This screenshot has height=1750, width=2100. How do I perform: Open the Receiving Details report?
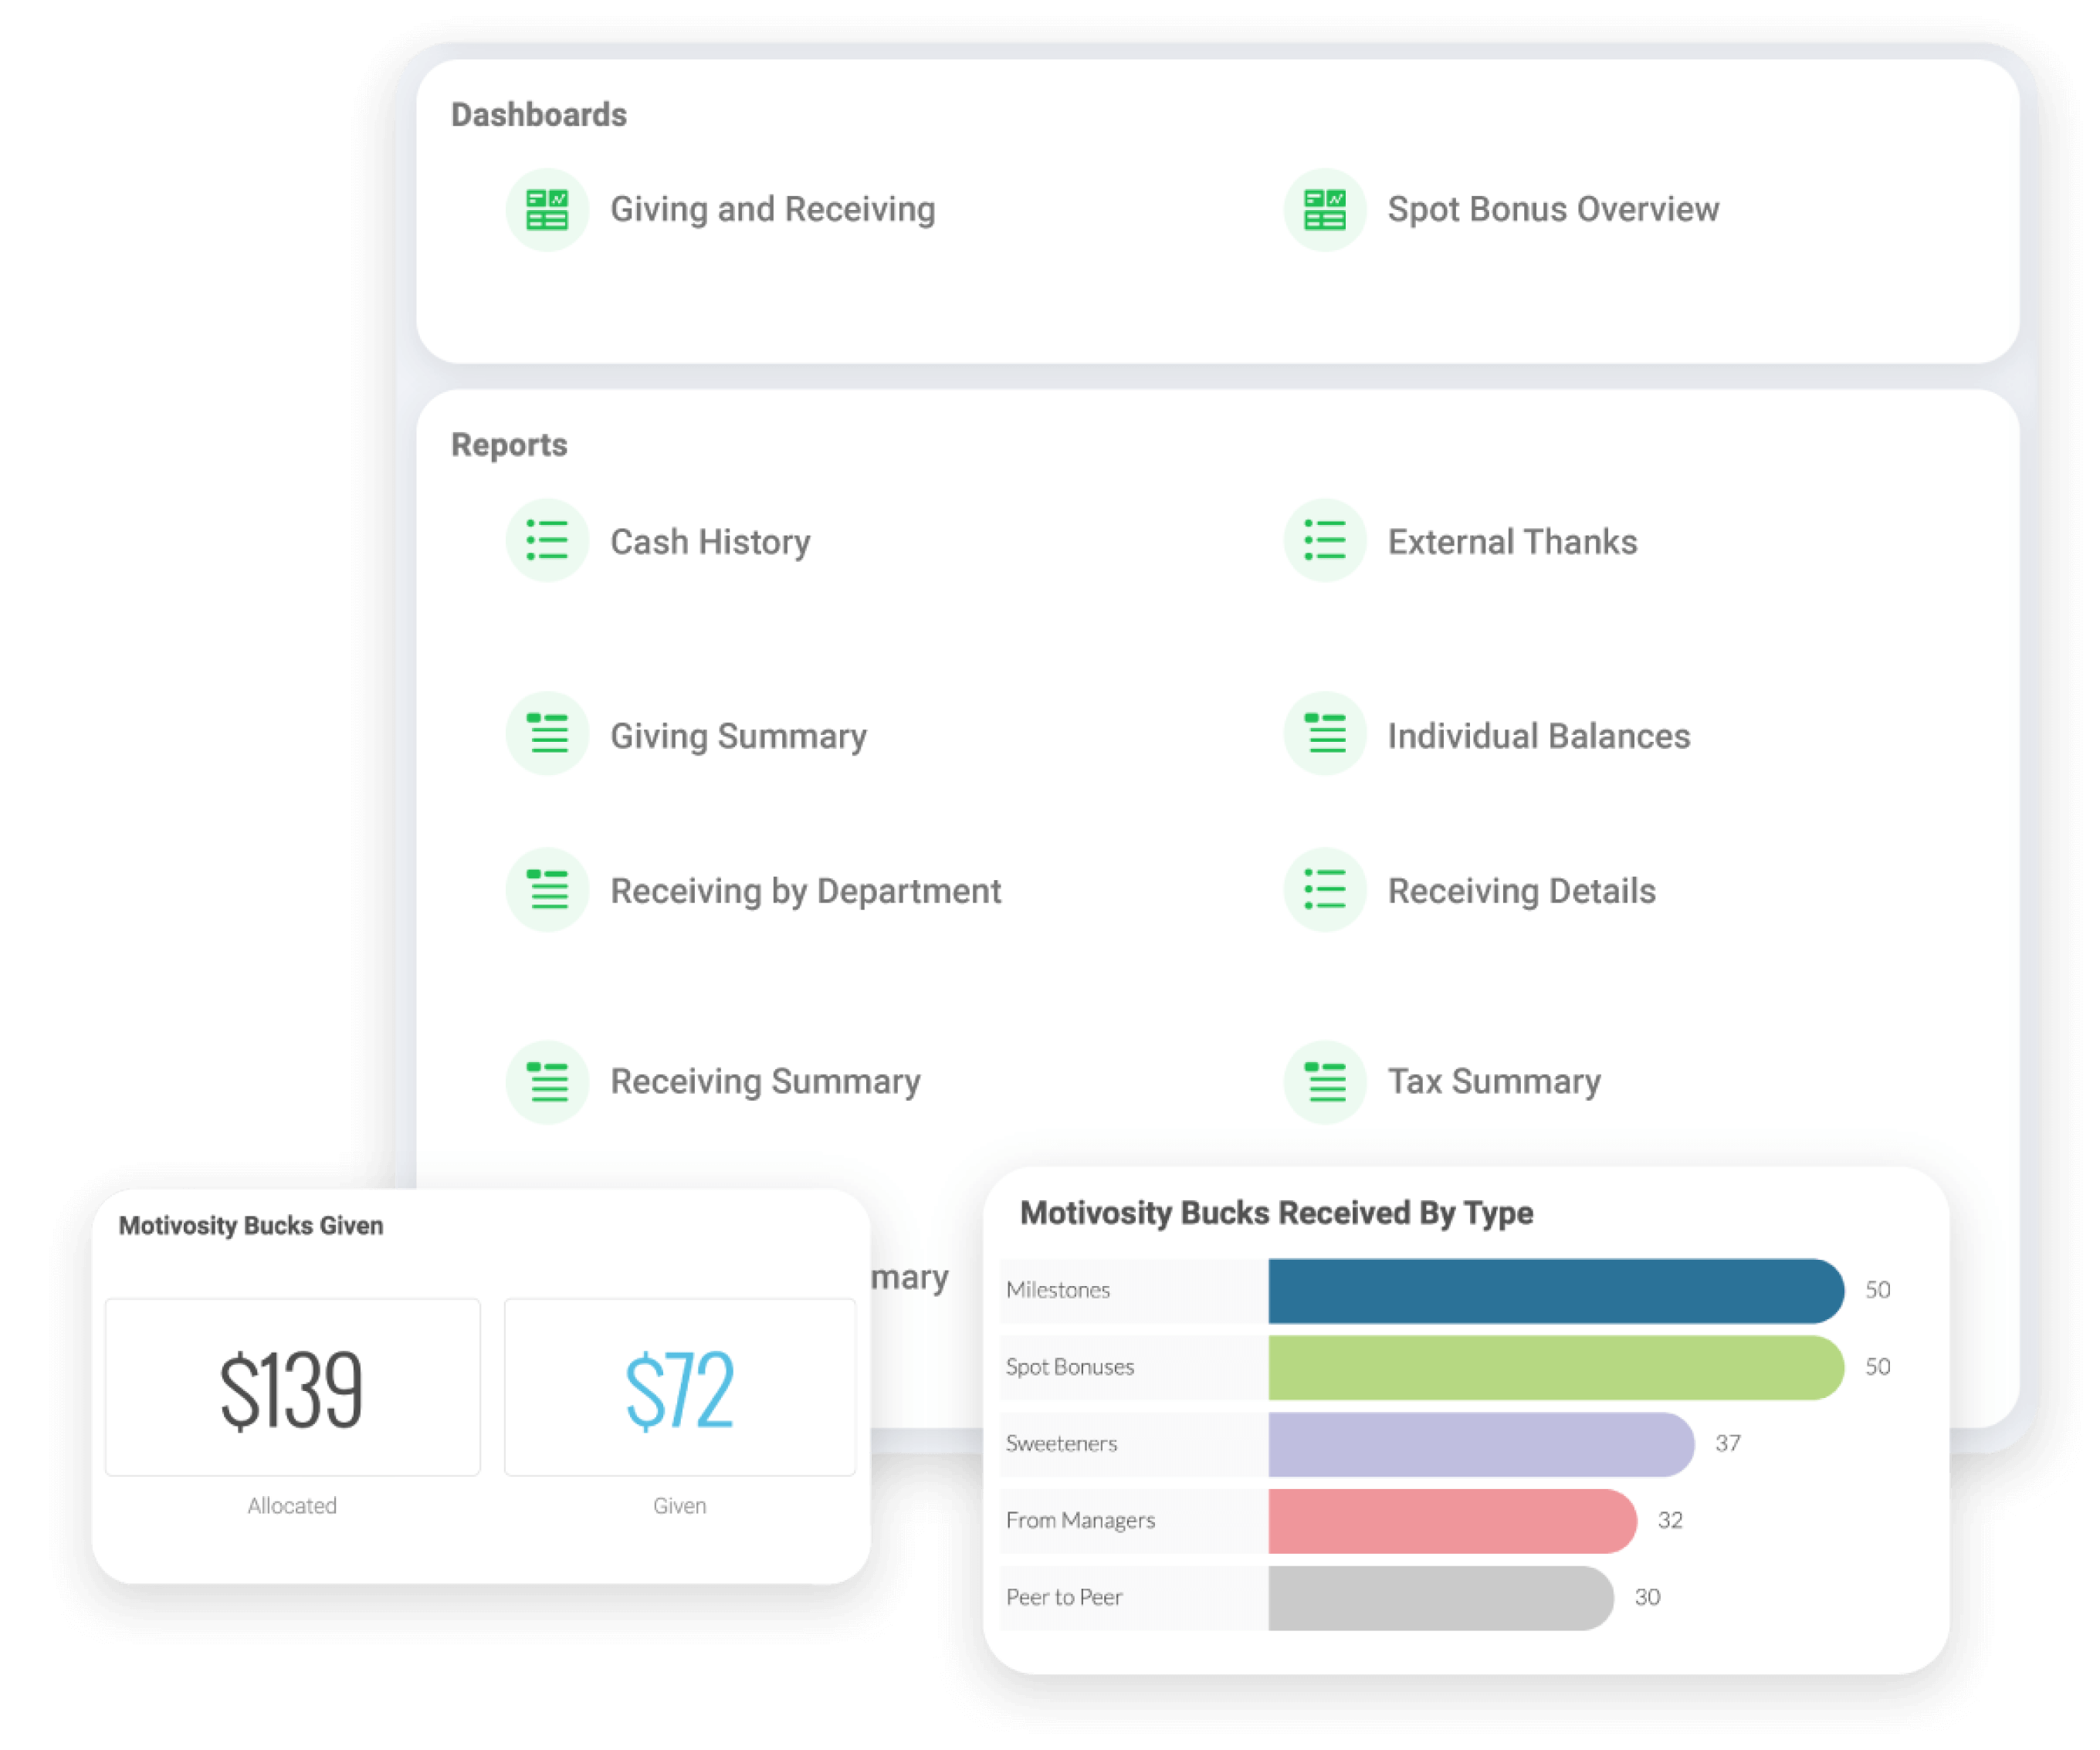(x=1521, y=892)
